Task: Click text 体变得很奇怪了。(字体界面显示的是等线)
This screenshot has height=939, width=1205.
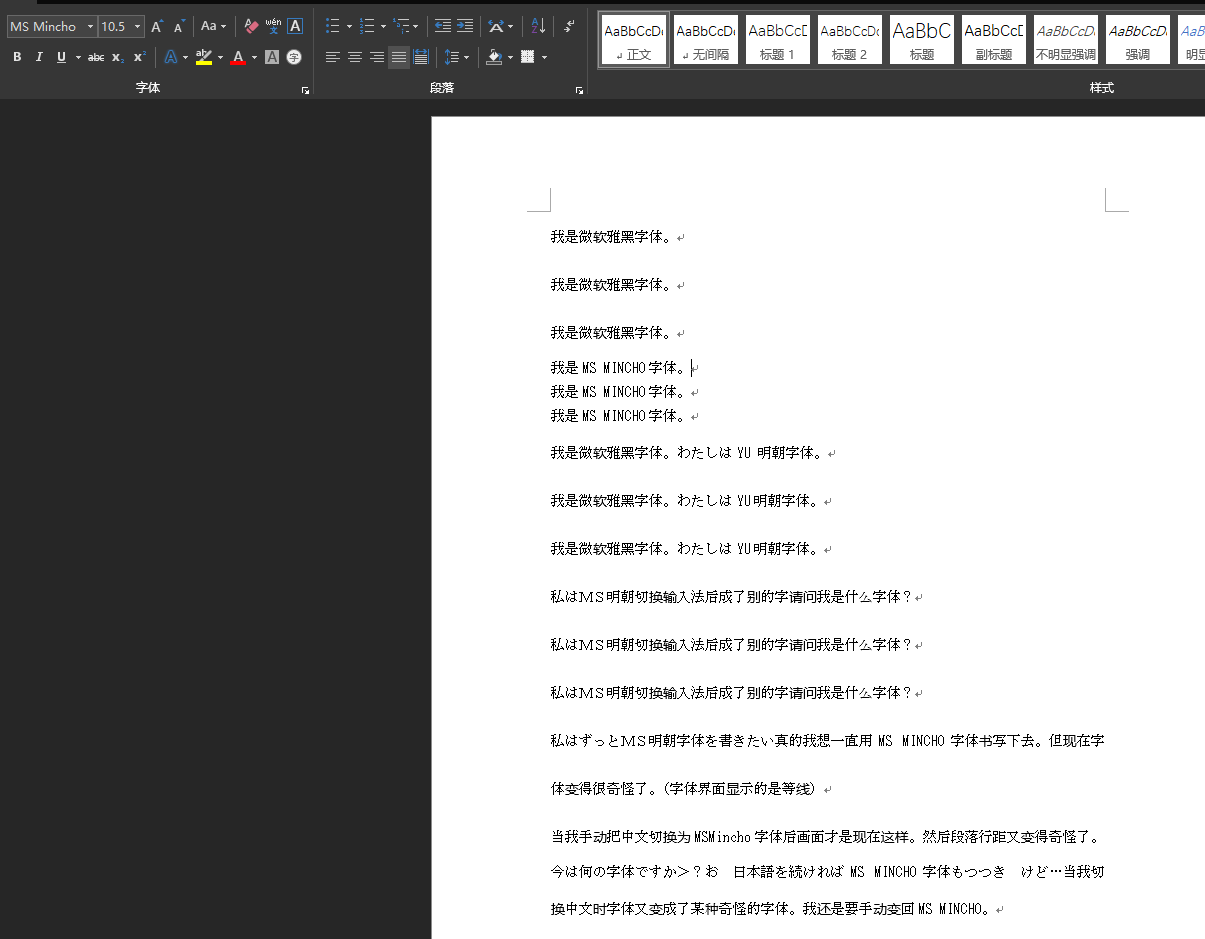Action: (x=684, y=789)
